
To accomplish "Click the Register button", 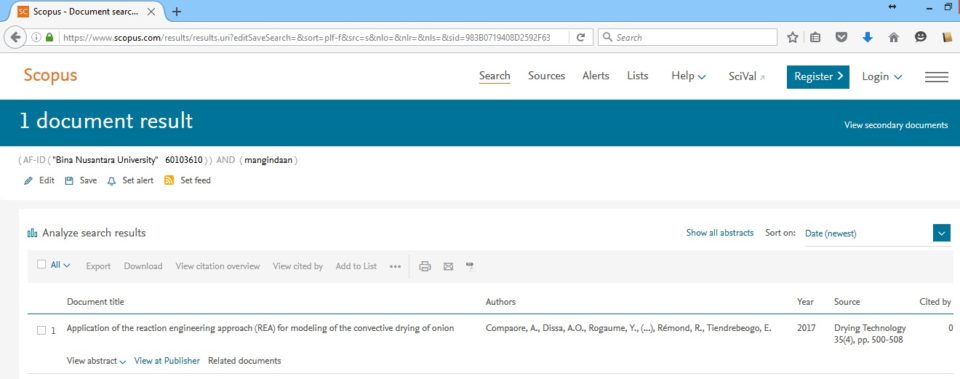I will (x=818, y=77).
